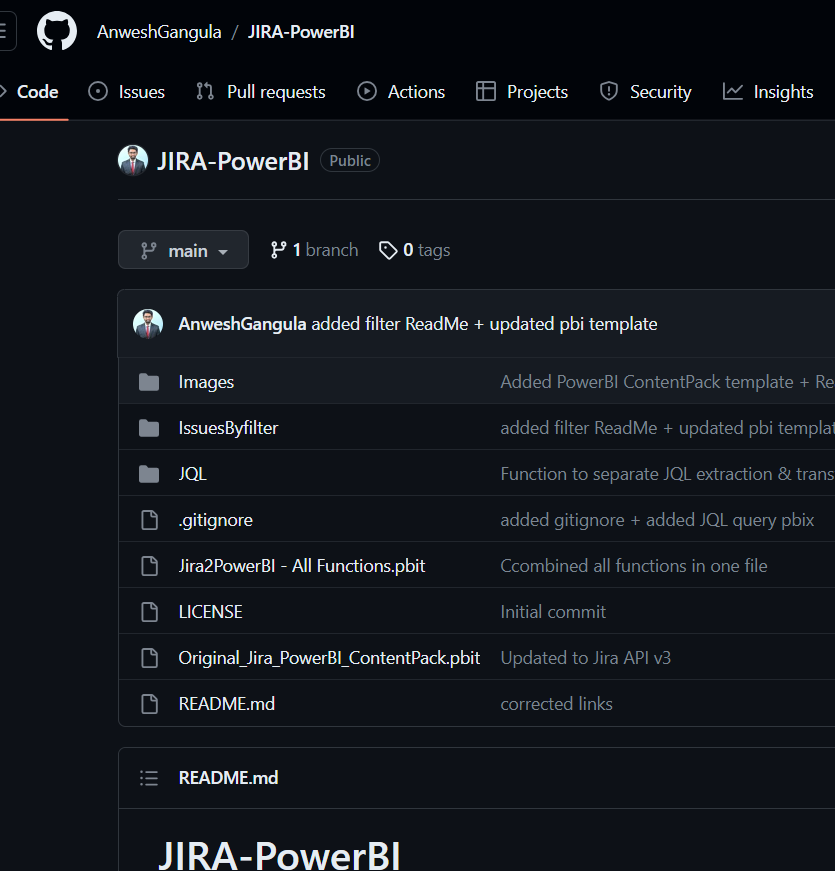Switch to the Code tab
Screen dimensions: 835x871
tap(33, 92)
